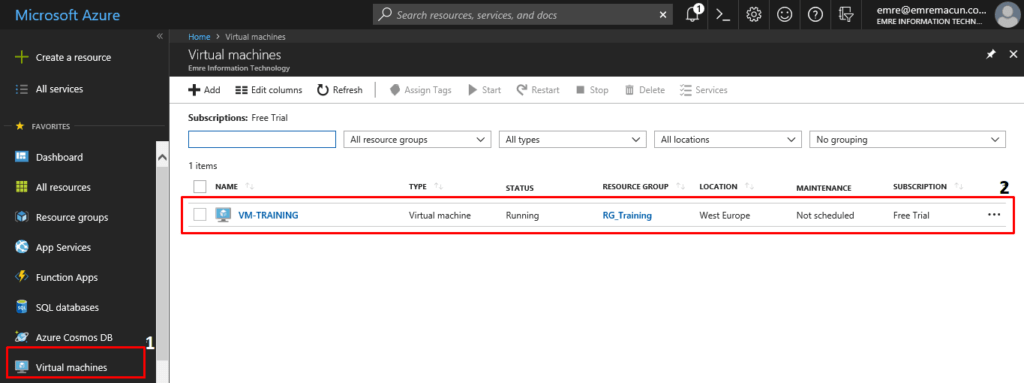
Task: Launch Cloud Shell from top bar
Action: [x=723, y=14]
